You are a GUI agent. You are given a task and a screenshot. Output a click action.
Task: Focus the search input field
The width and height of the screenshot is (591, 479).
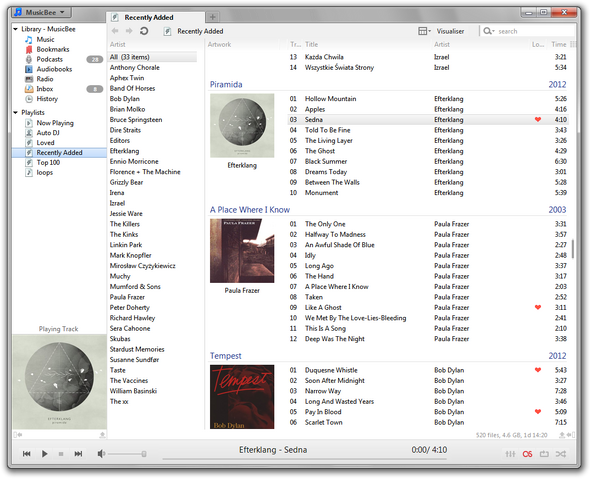(x=535, y=31)
